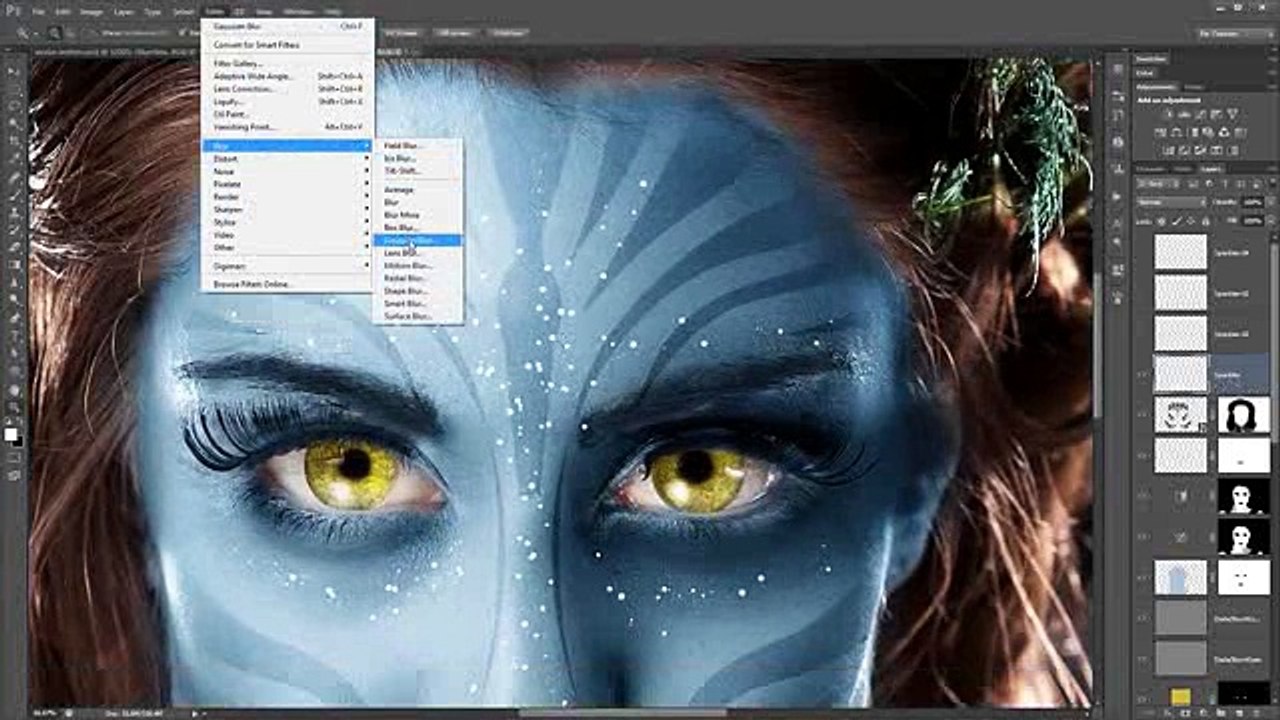The image size is (1280, 720).
Task: Choose Browse Filters Online
Action: [287, 284]
